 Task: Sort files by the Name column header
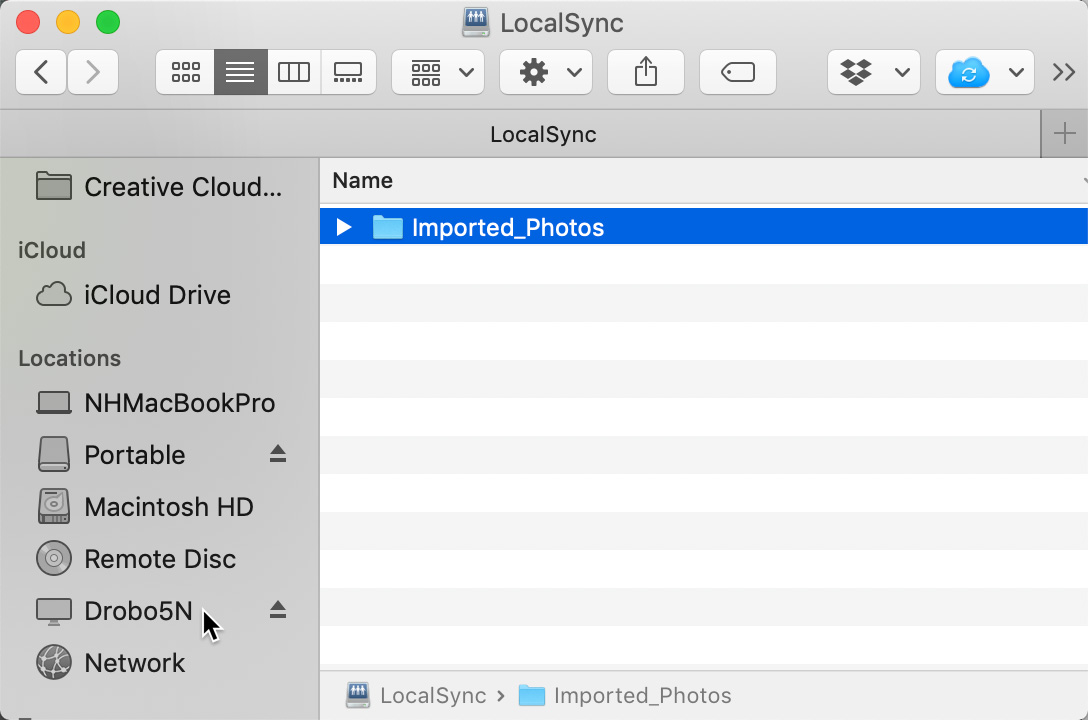coord(362,181)
